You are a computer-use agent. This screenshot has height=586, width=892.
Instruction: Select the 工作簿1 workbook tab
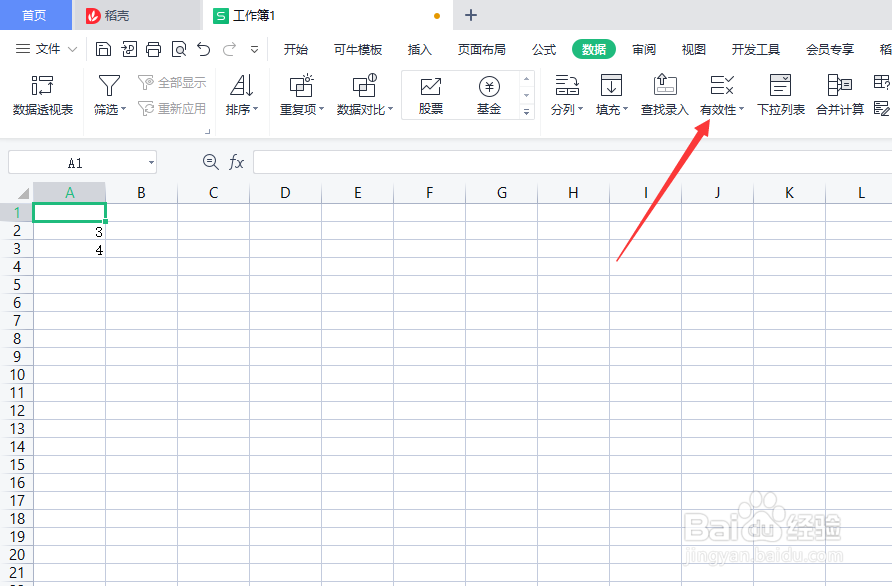coord(327,15)
